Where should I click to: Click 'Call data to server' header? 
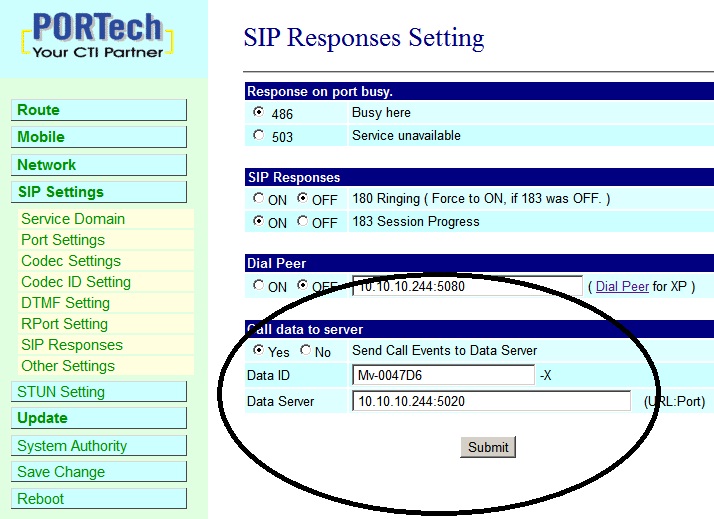(x=305, y=329)
